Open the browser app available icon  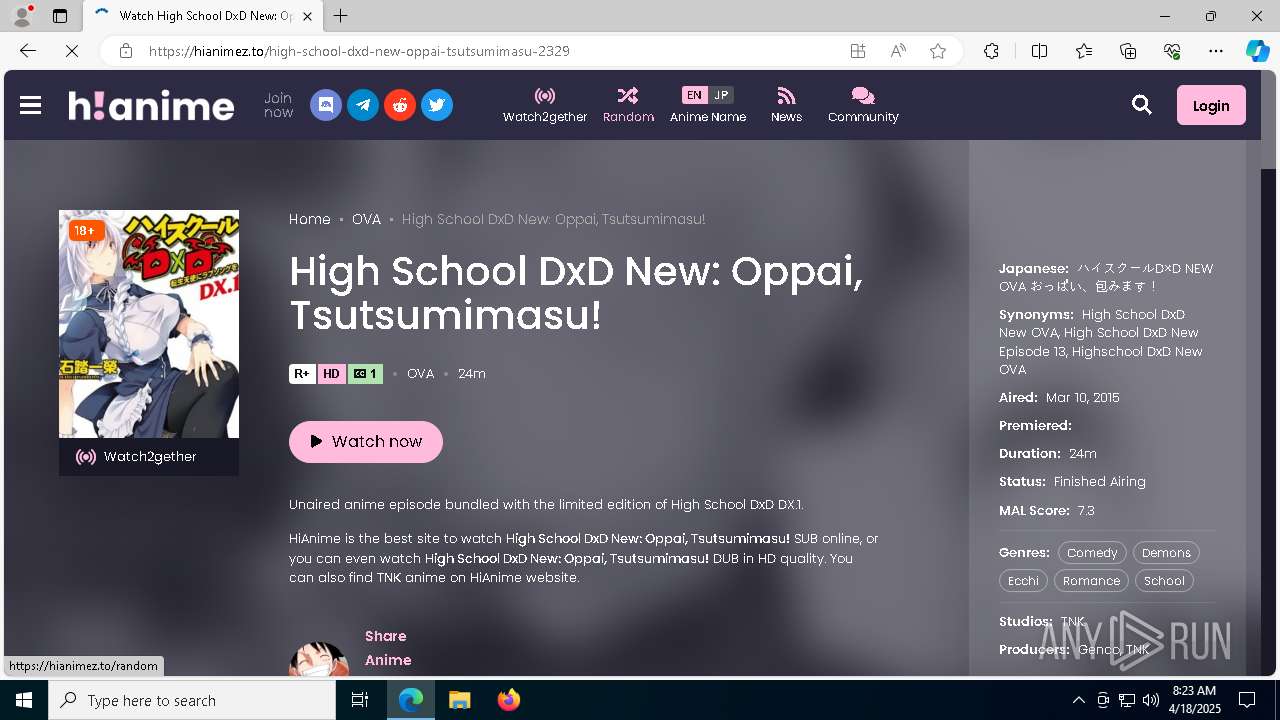(858, 51)
